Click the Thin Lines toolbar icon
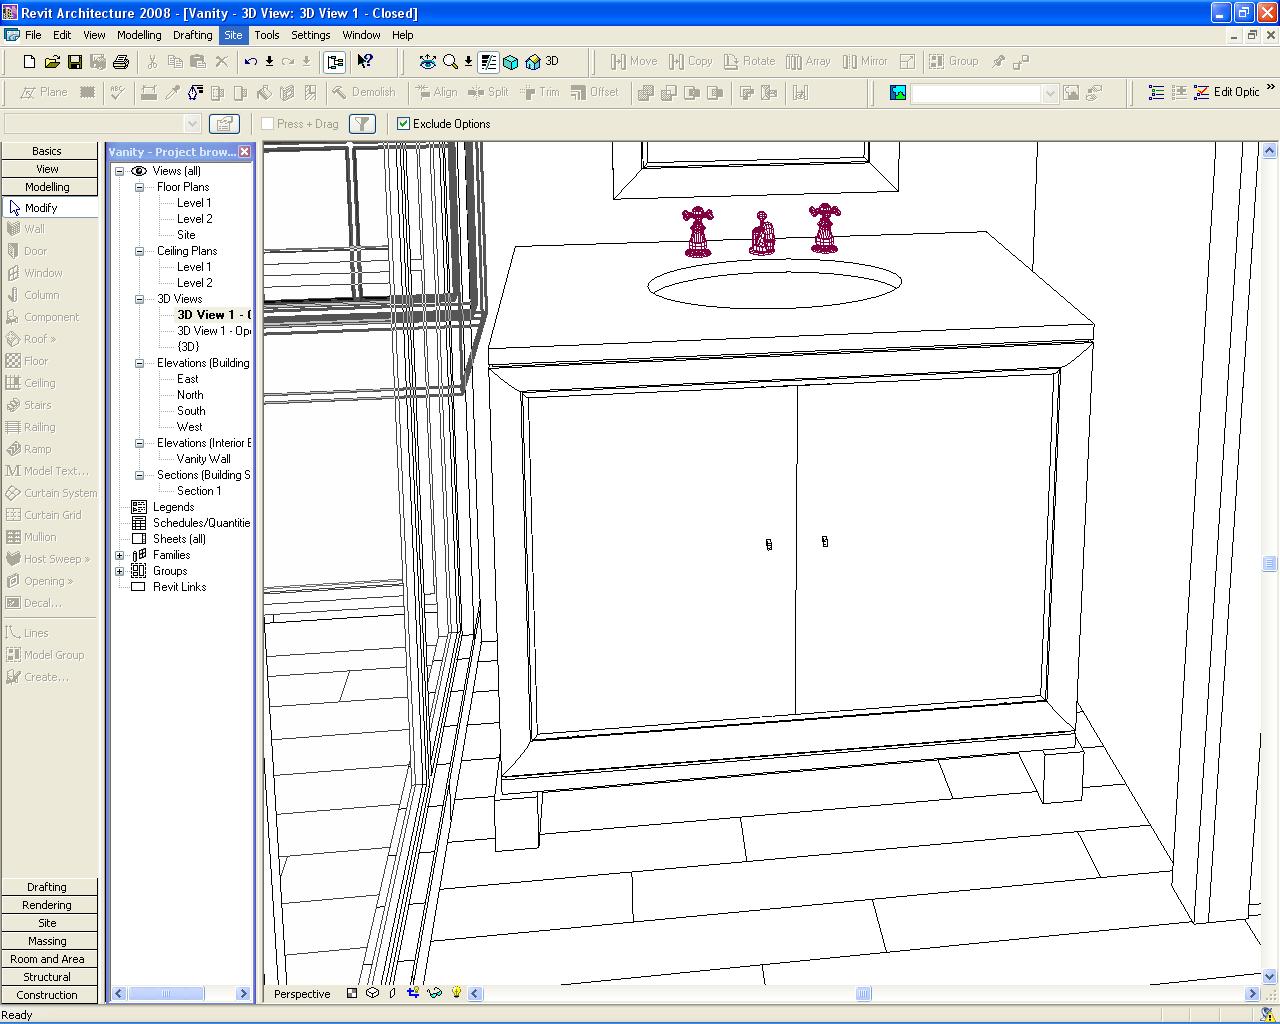This screenshot has width=1280, height=1024. click(x=488, y=62)
